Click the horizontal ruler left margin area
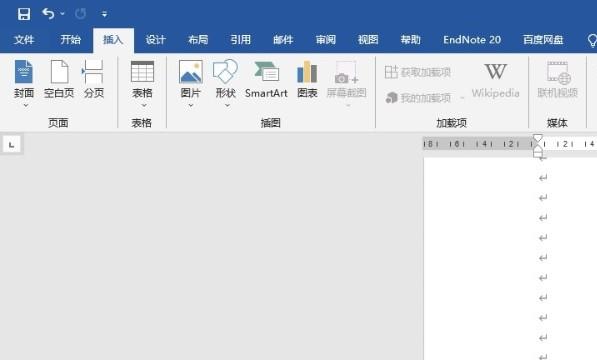Viewport: 597px width, 360px height. click(478, 144)
